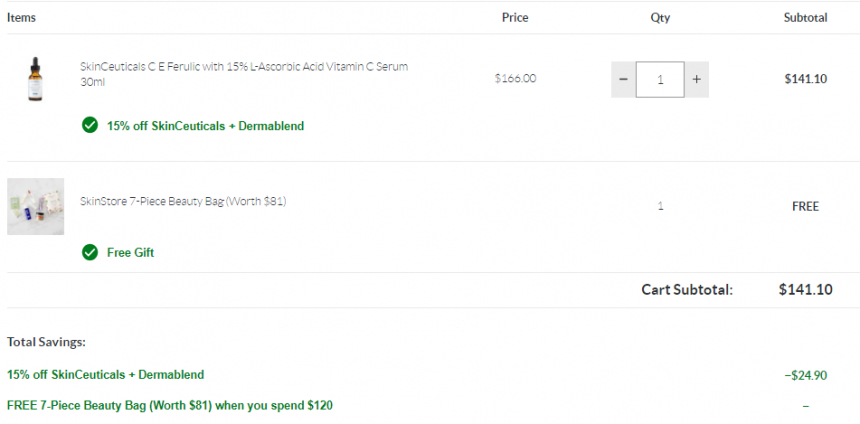Open SkinStore 7-Piece Beauty Bag link
The image size is (860, 424).
coord(183,201)
